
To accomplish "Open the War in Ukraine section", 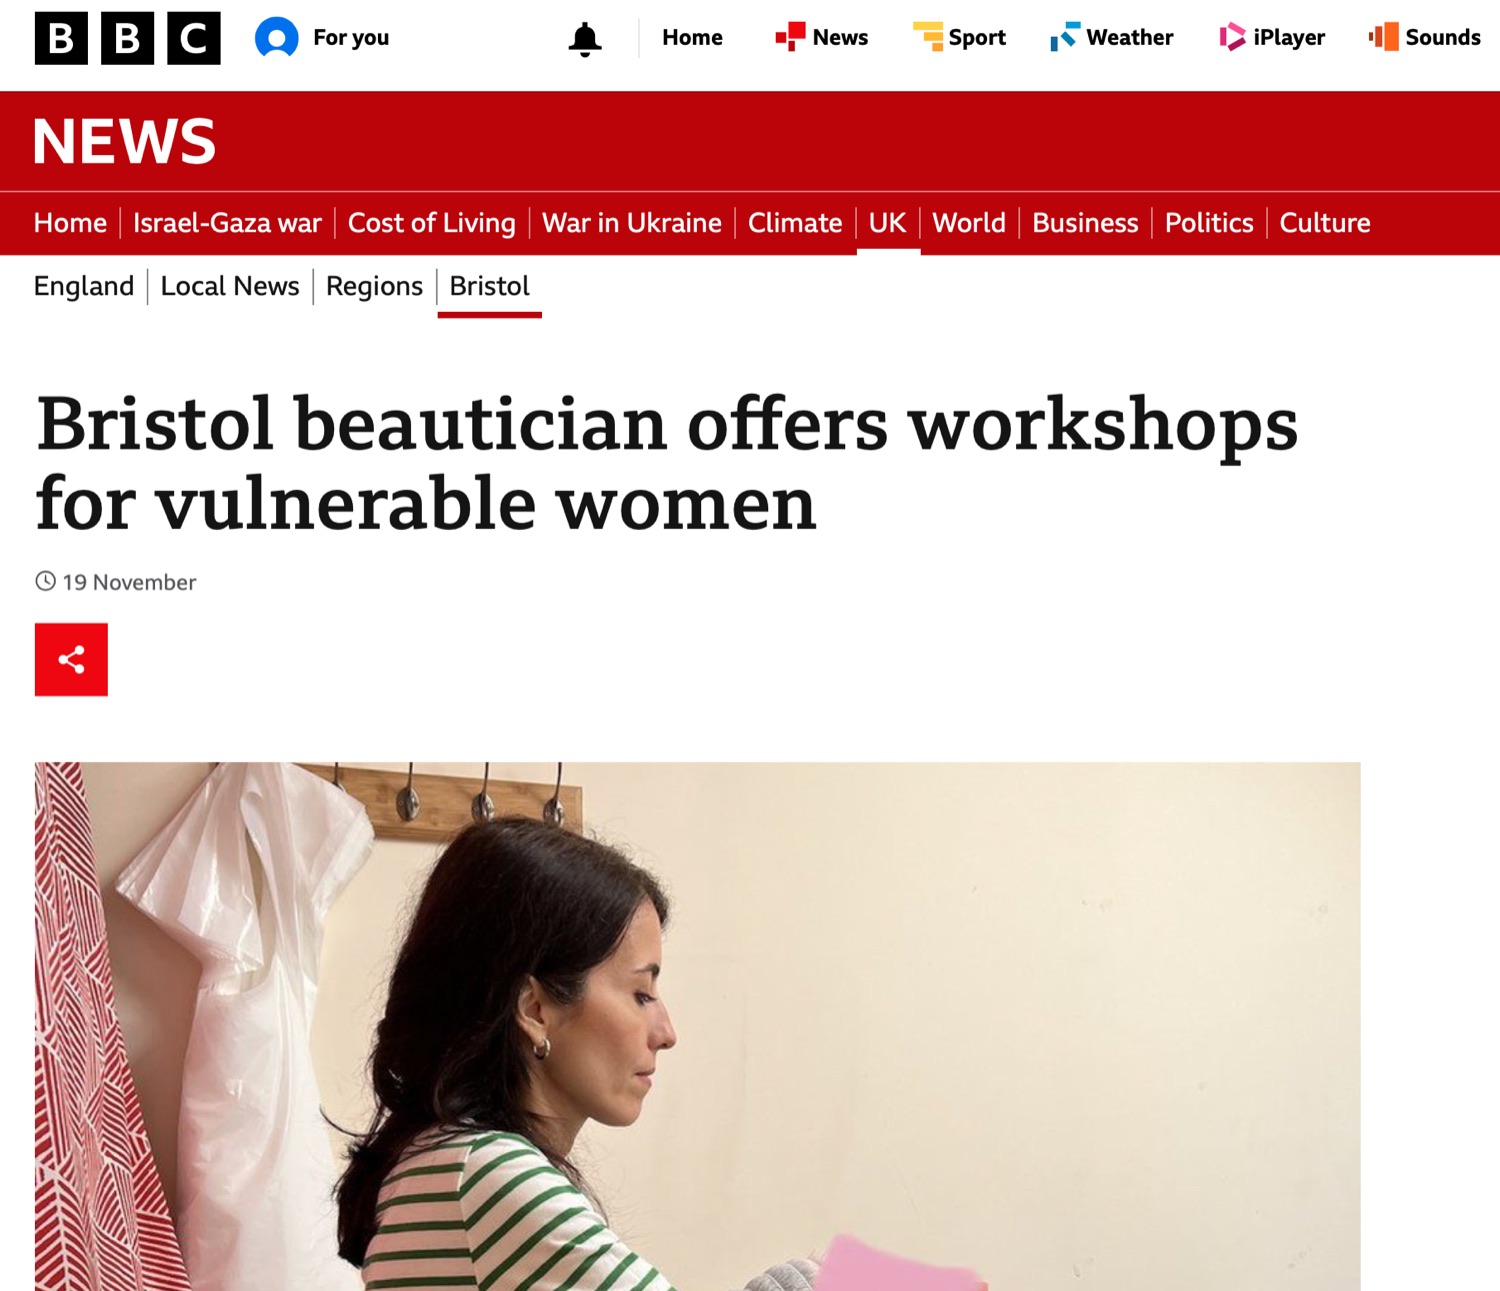I will pyautogui.click(x=632, y=223).
